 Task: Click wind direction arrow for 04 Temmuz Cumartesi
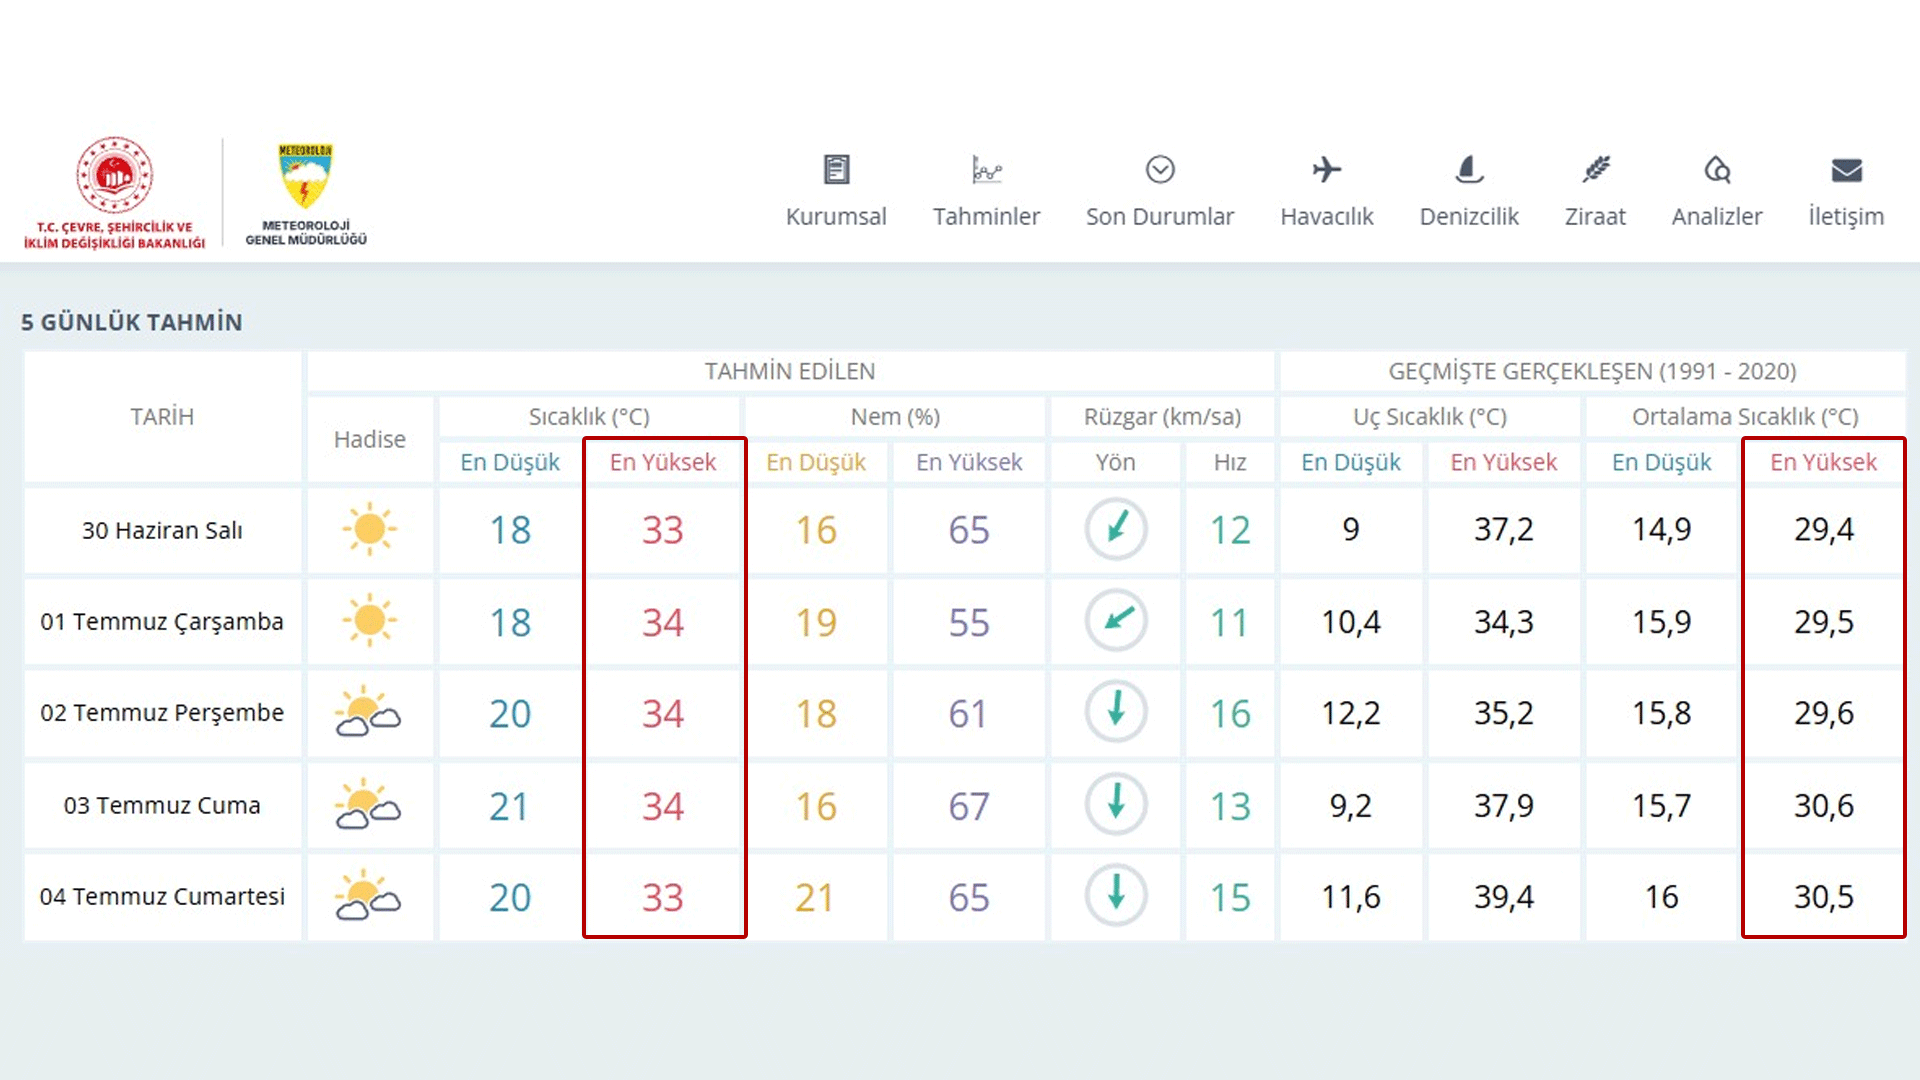[1116, 894]
